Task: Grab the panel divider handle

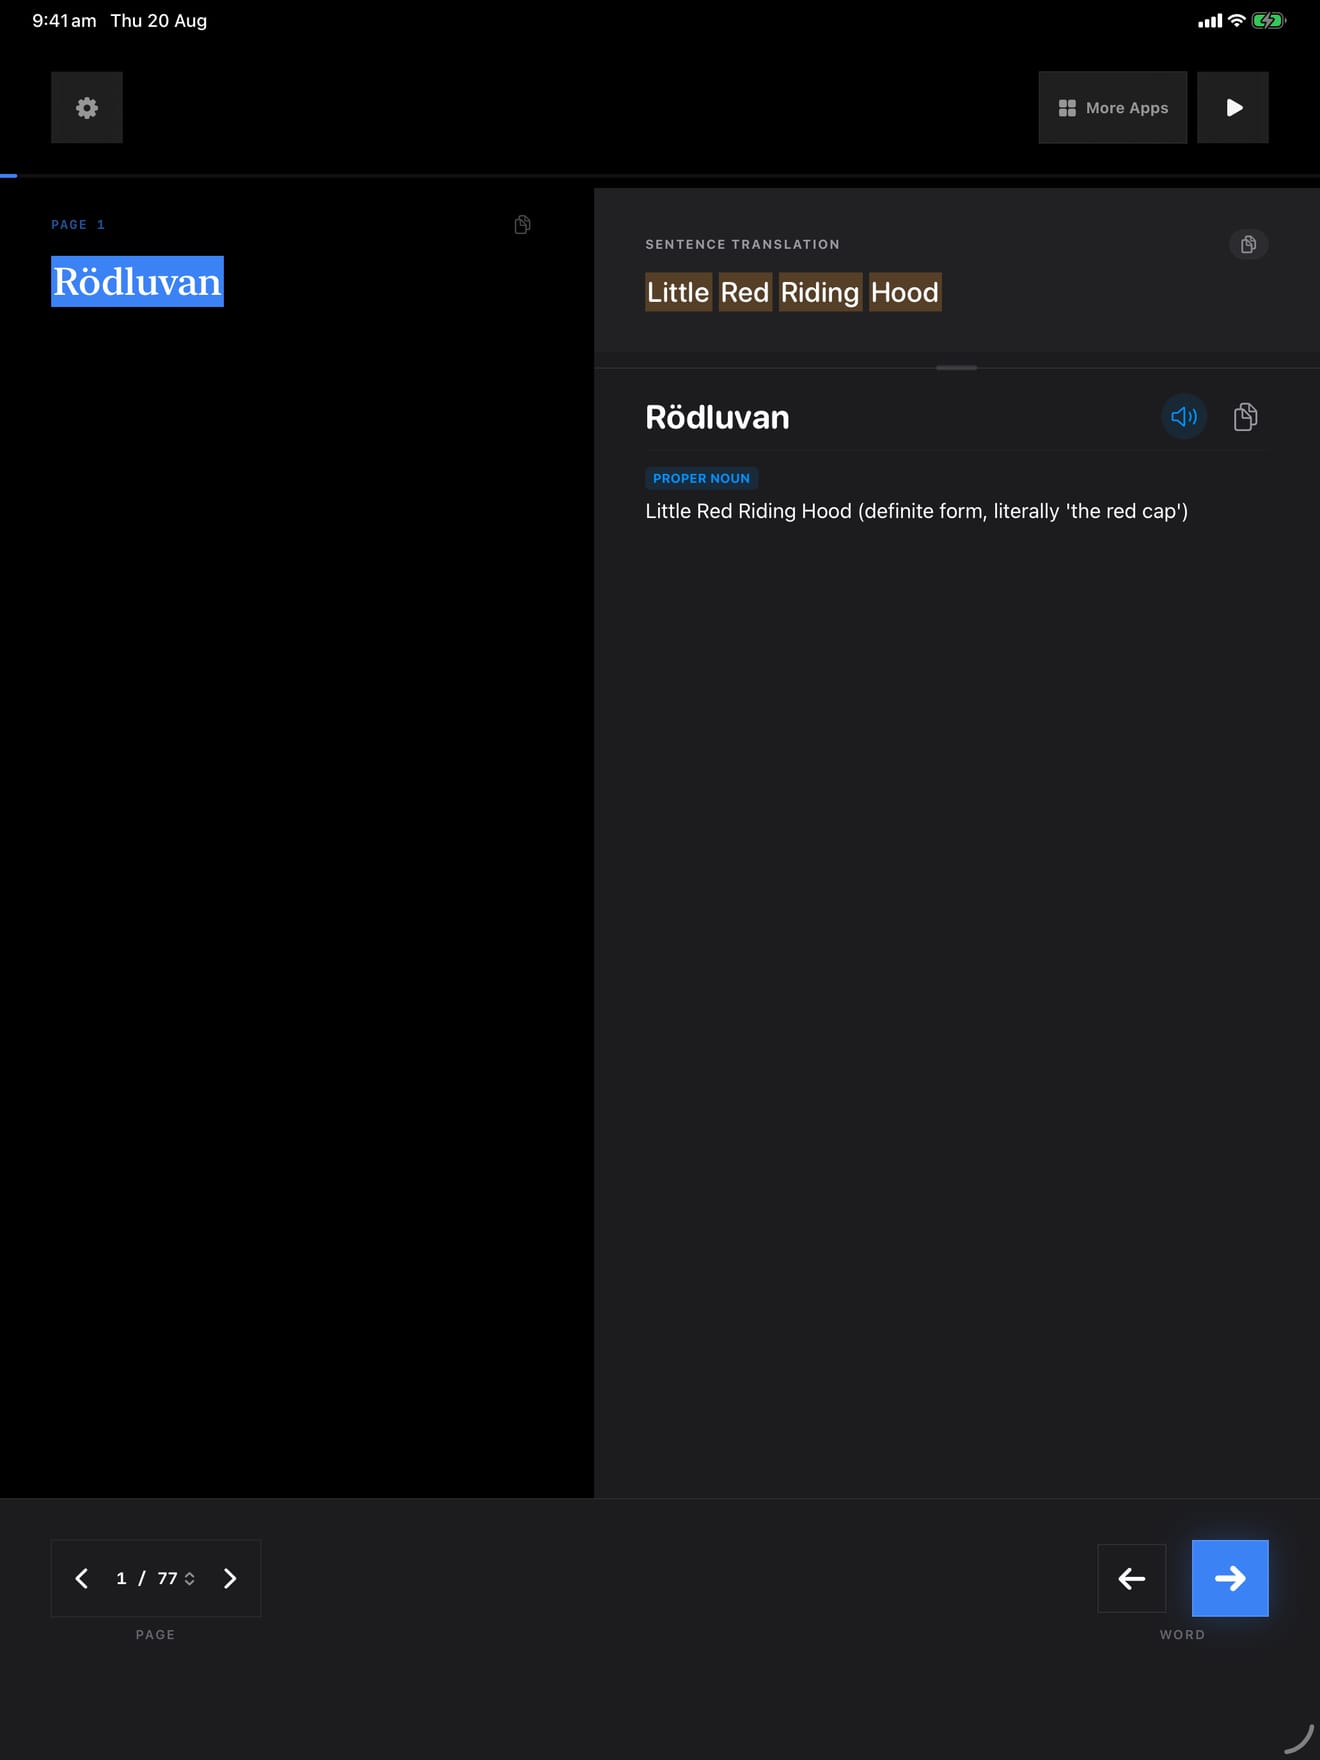Action: pos(956,368)
